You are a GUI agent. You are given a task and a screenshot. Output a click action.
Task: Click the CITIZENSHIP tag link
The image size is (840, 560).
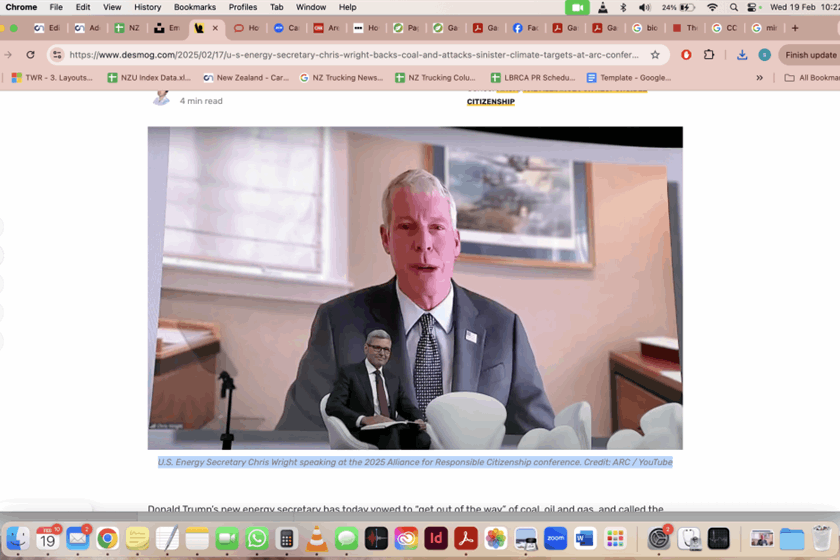point(490,102)
